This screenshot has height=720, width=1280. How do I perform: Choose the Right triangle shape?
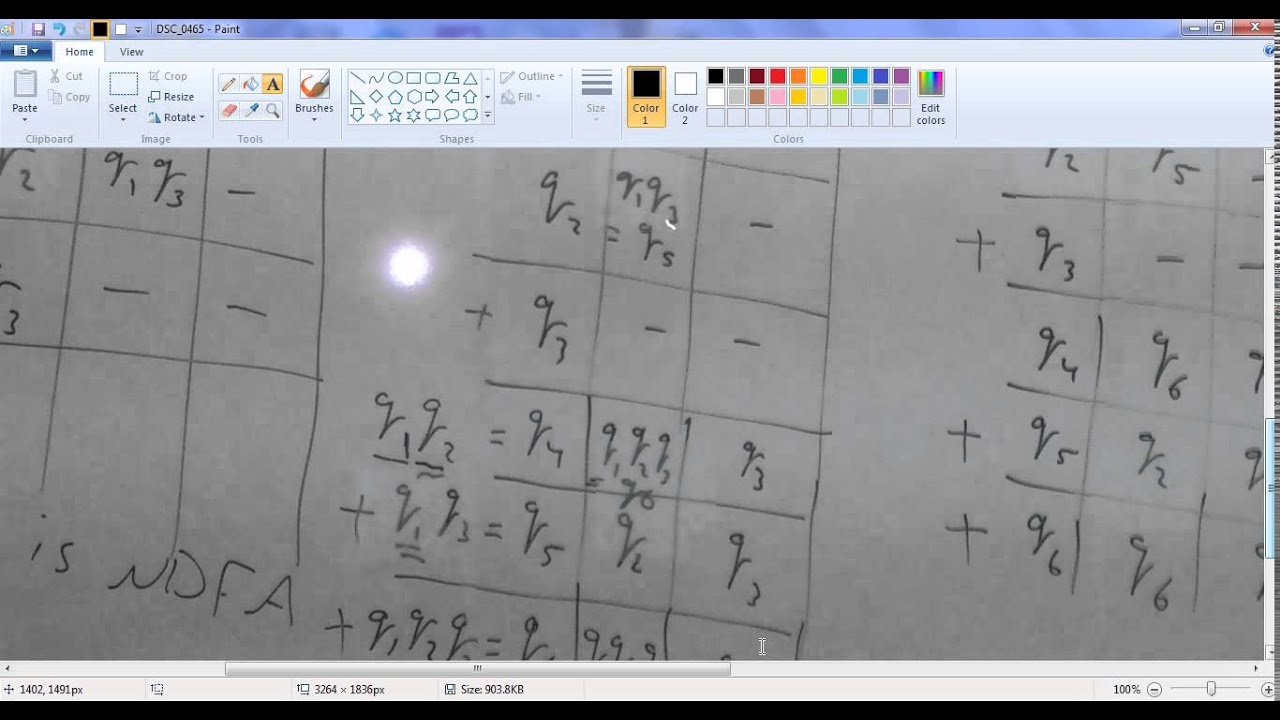pos(357,97)
